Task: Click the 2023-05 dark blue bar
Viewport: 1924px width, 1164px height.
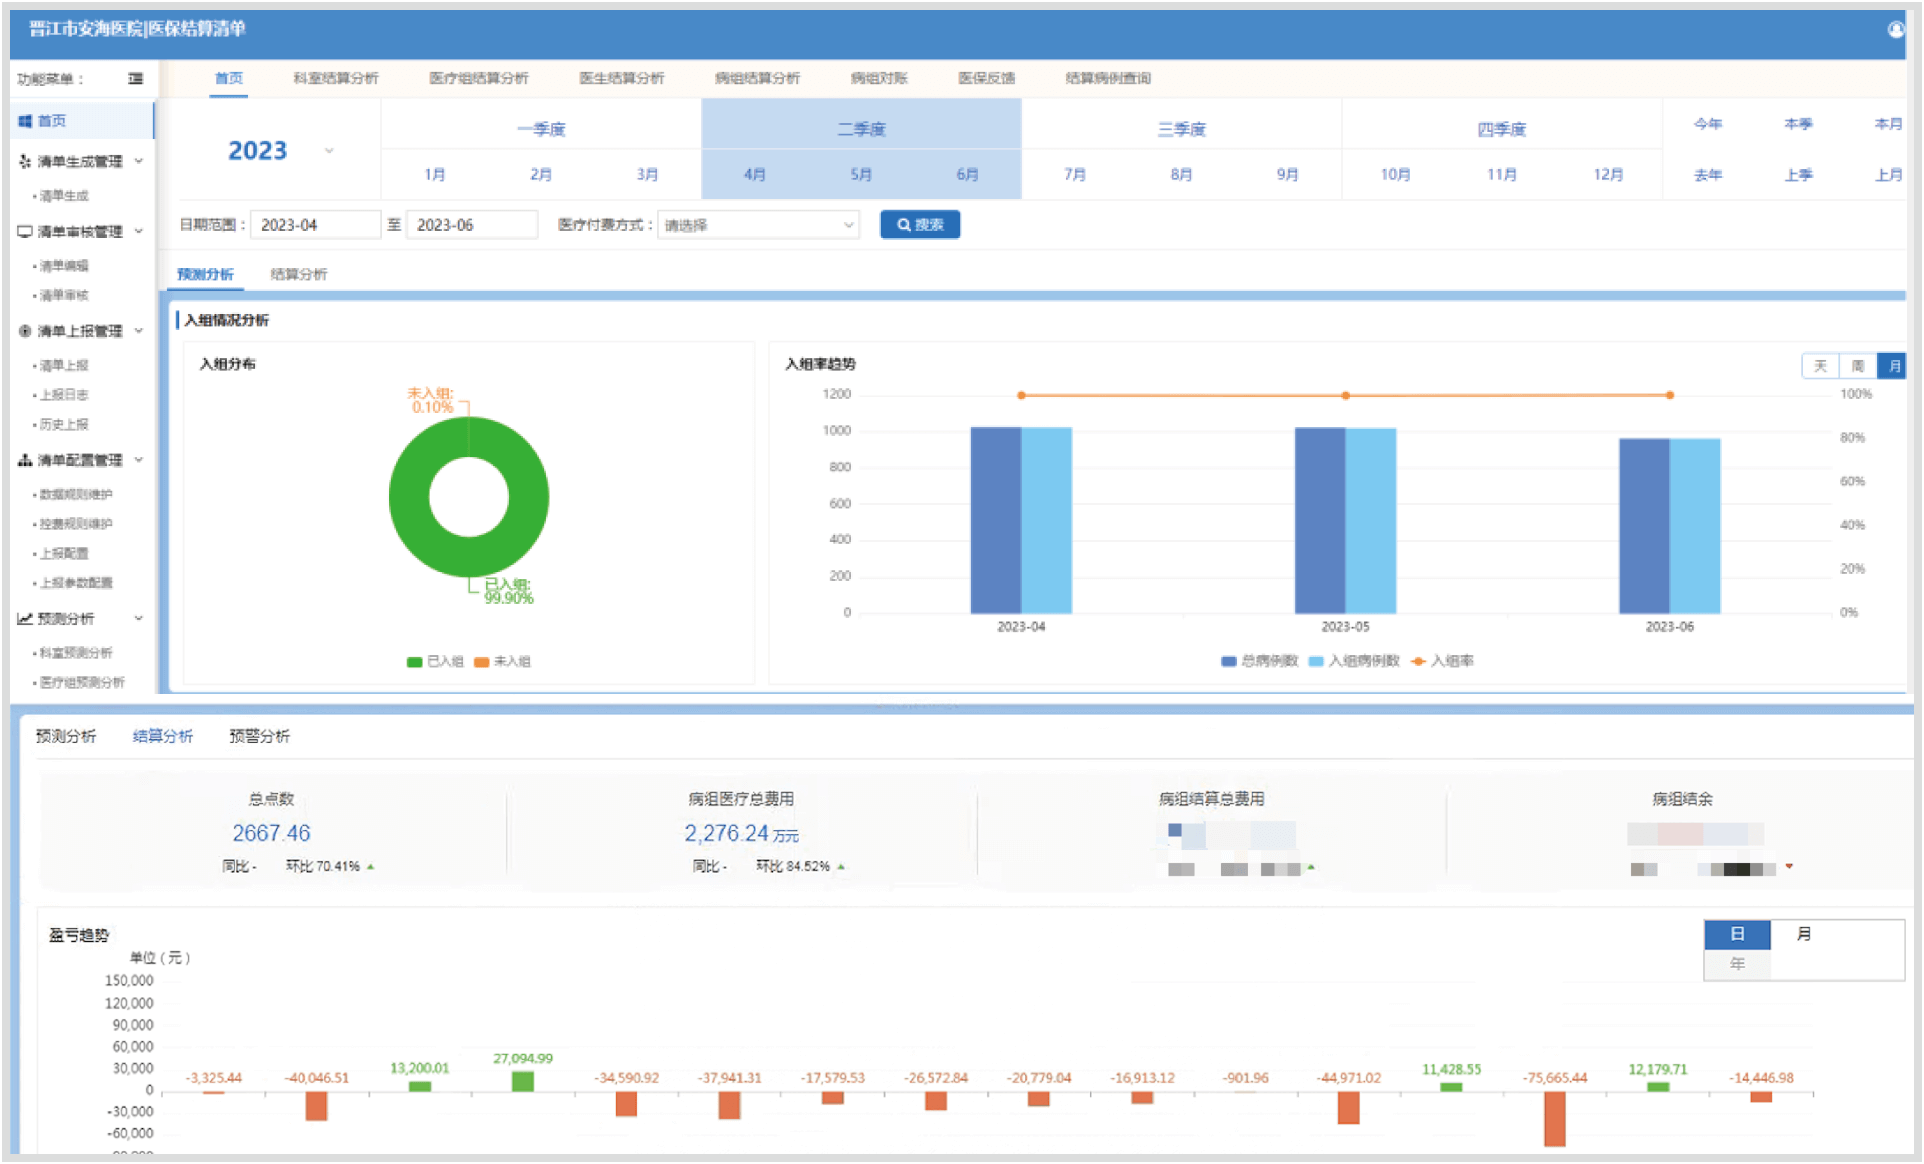Action: click(x=1320, y=521)
